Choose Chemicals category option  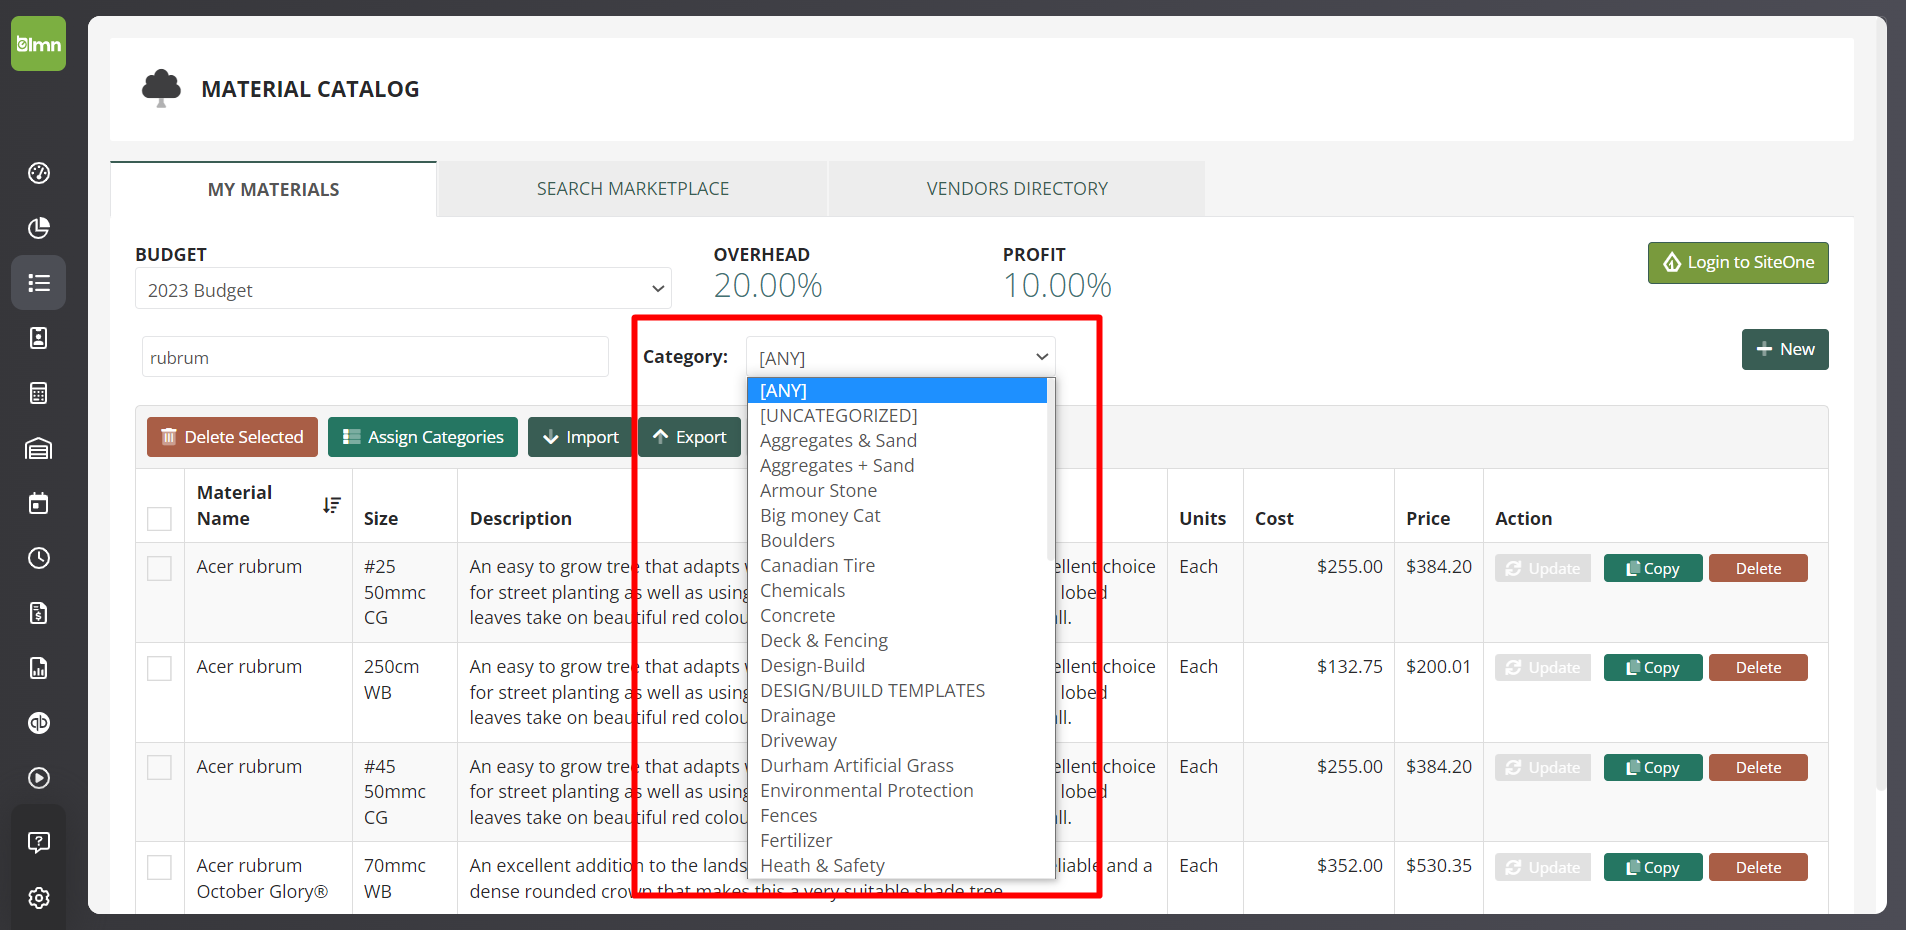click(x=897, y=590)
